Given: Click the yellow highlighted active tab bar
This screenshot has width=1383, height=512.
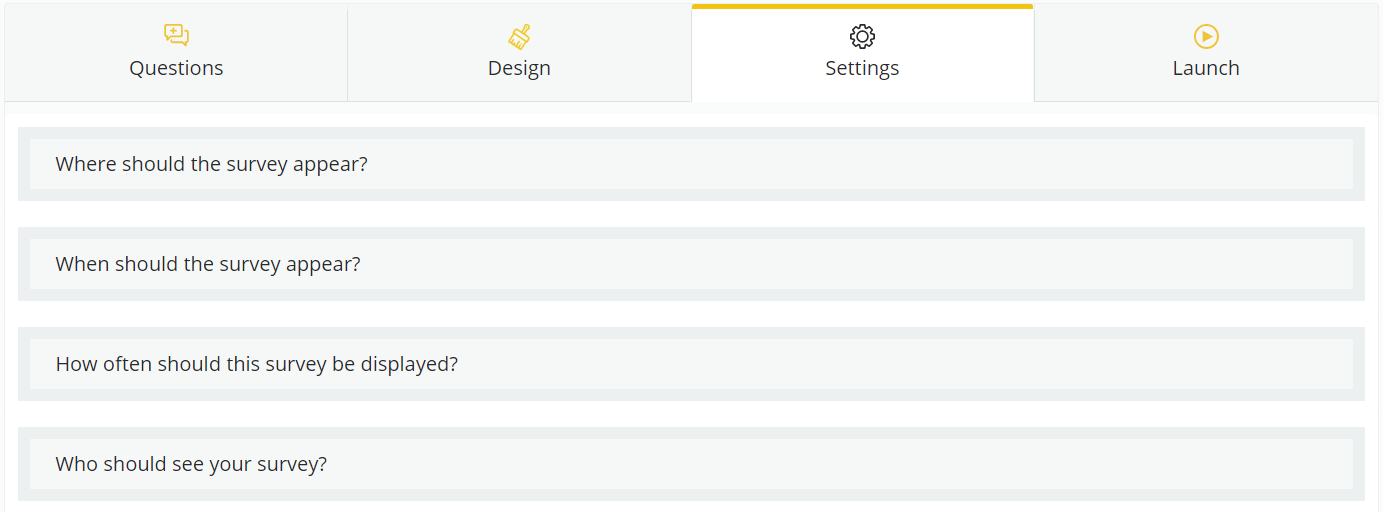Looking at the screenshot, I should click(x=862, y=6).
